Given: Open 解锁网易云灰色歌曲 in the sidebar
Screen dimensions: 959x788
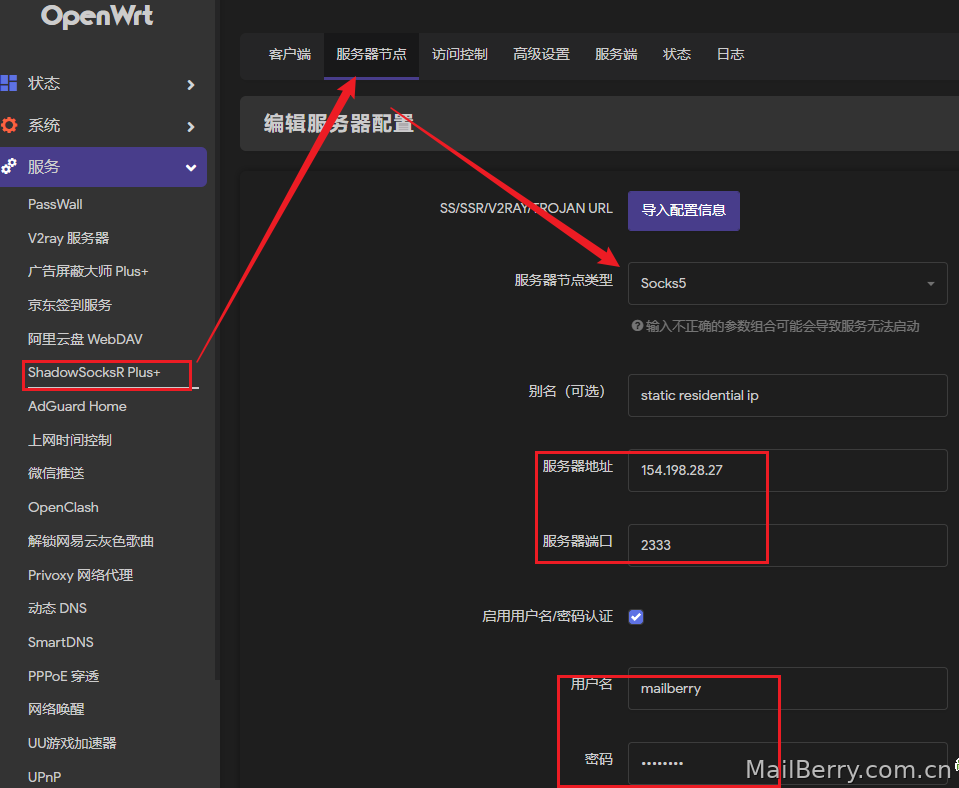Looking at the screenshot, I should [x=91, y=541].
